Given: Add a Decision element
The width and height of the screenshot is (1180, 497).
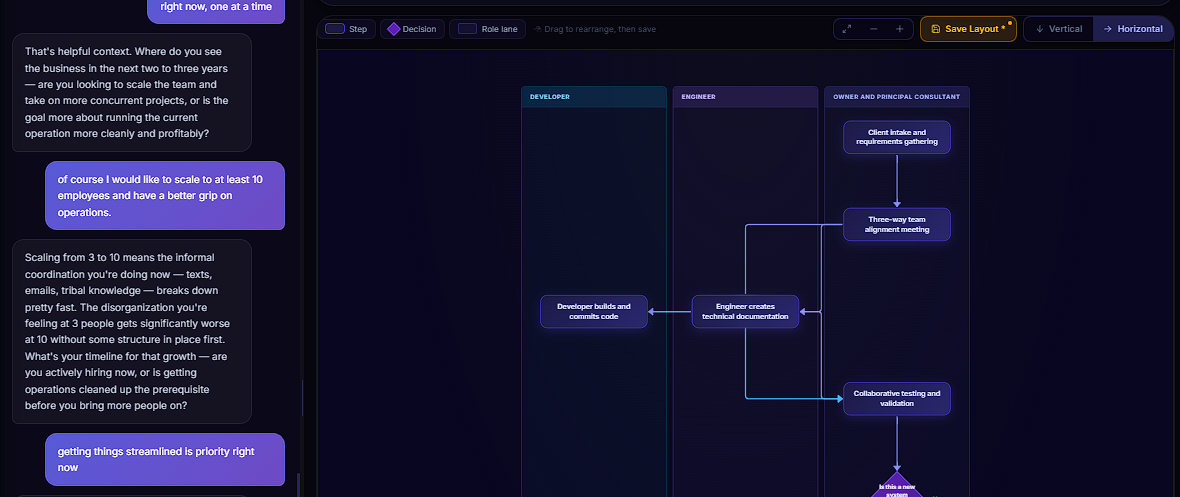Looking at the screenshot, I should 412,29.
